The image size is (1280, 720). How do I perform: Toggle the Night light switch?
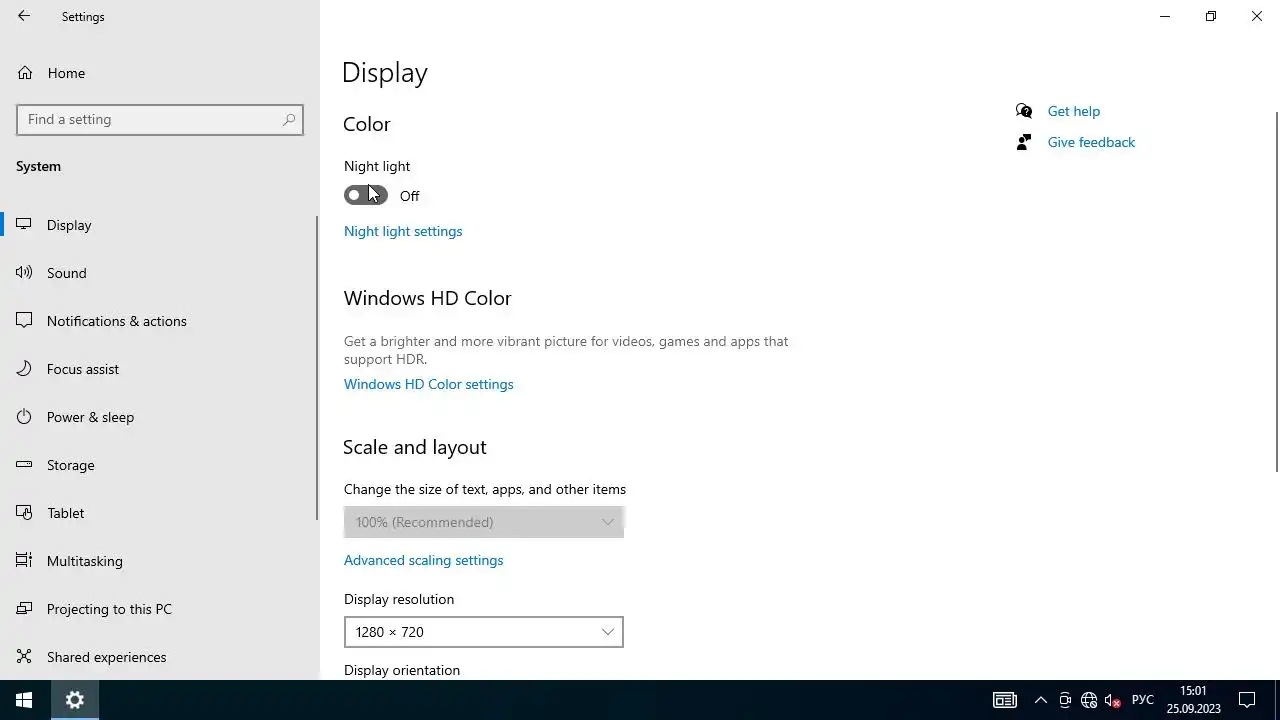pyautogui.click(x=366, y=195)
